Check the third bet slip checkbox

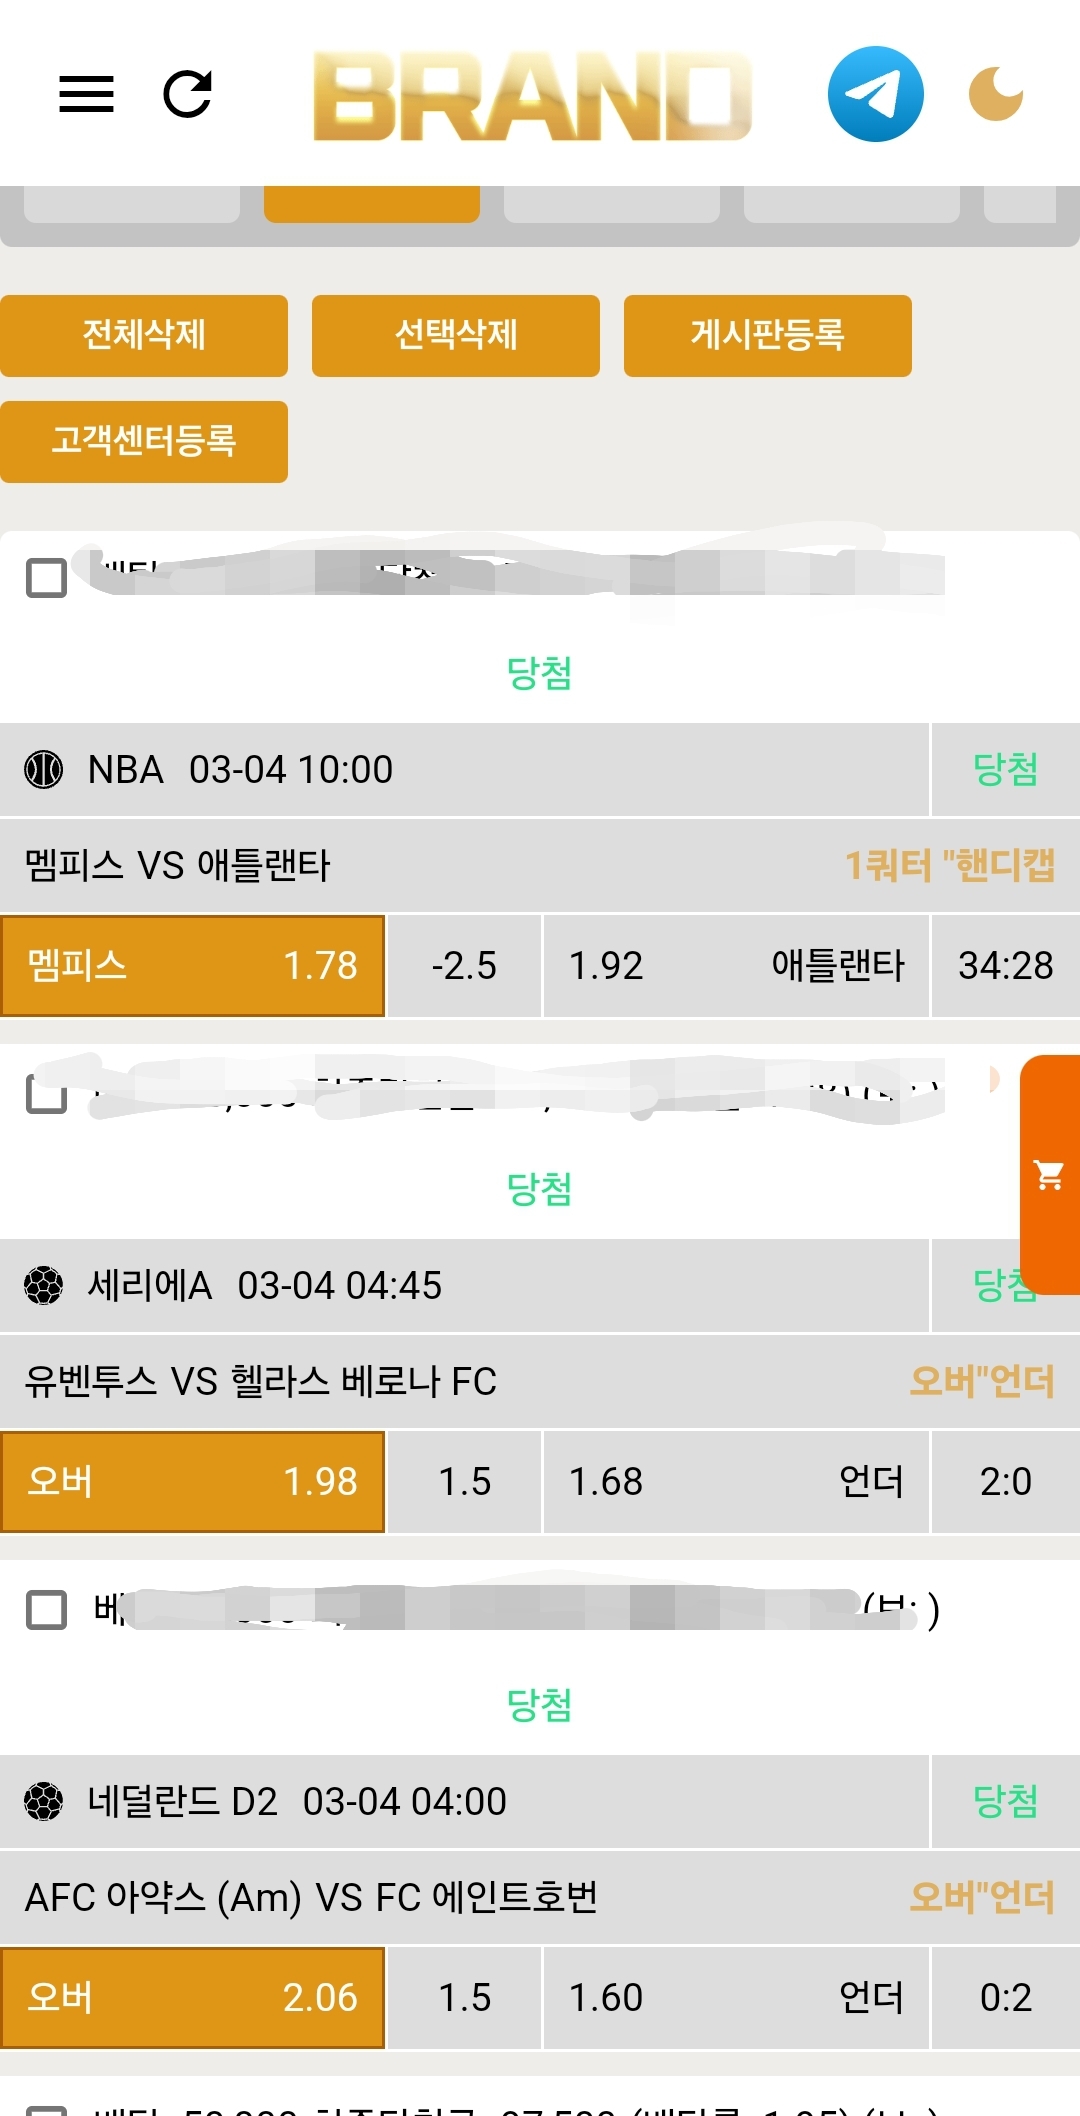point(46,1610)
